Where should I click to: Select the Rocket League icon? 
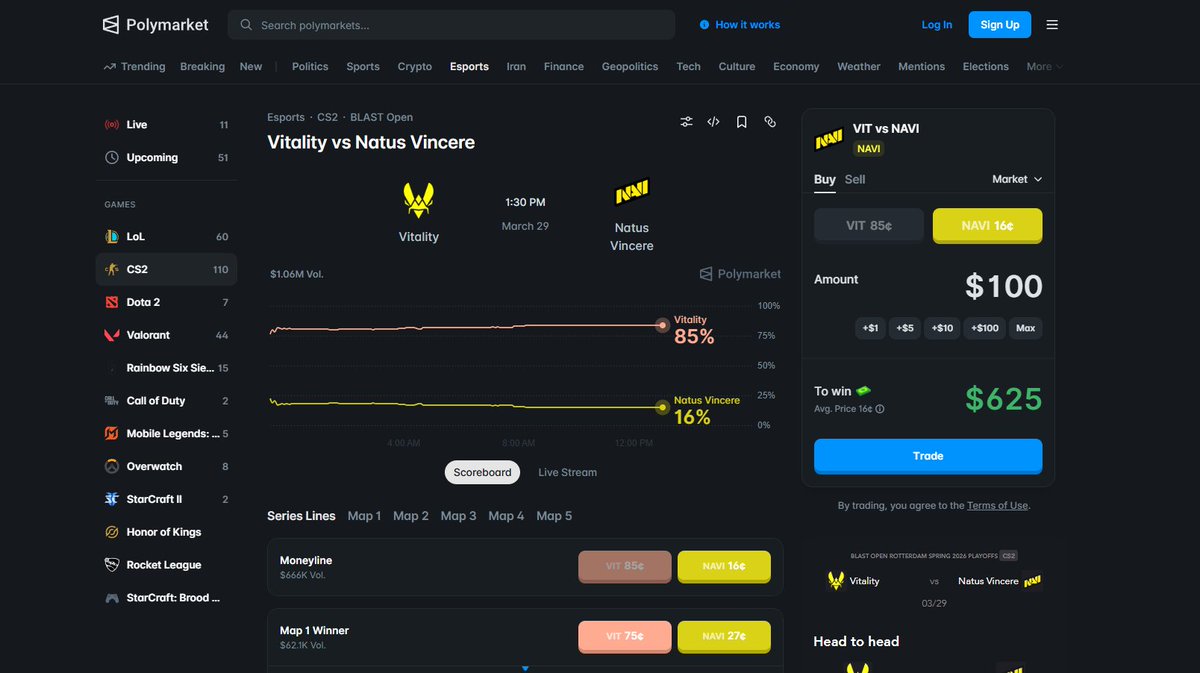(112, 565)
